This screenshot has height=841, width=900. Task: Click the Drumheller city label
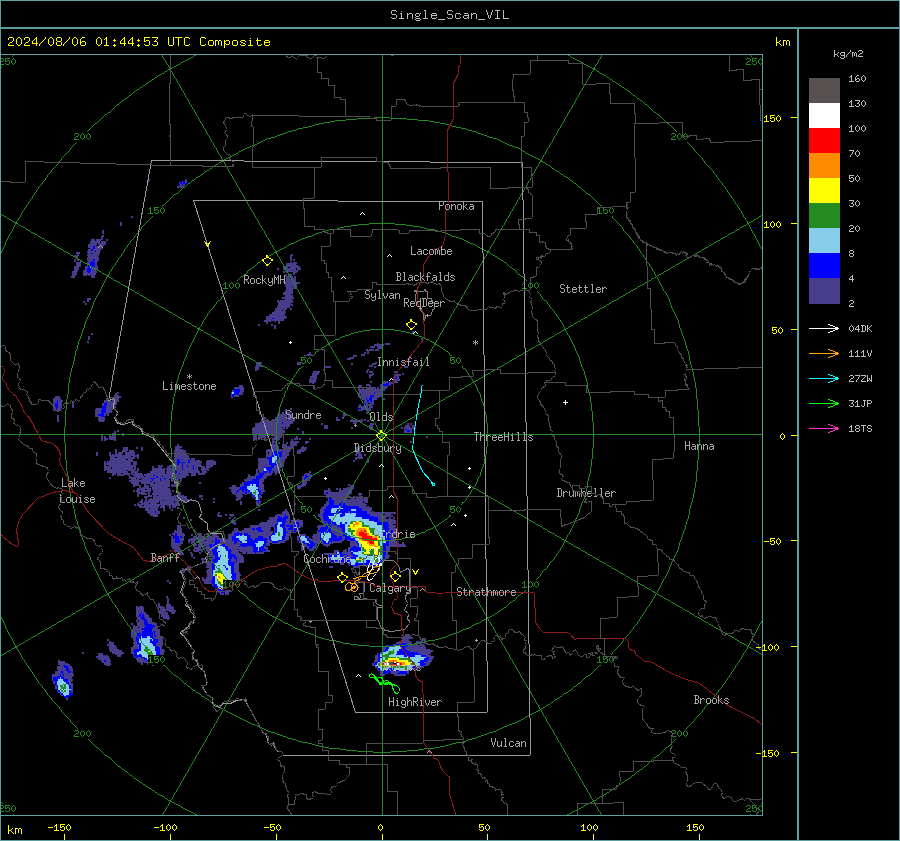point(586,493)
